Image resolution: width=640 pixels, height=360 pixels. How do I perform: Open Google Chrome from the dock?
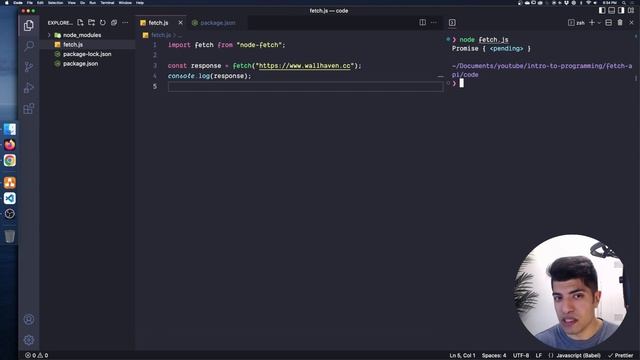pos(10,160)
